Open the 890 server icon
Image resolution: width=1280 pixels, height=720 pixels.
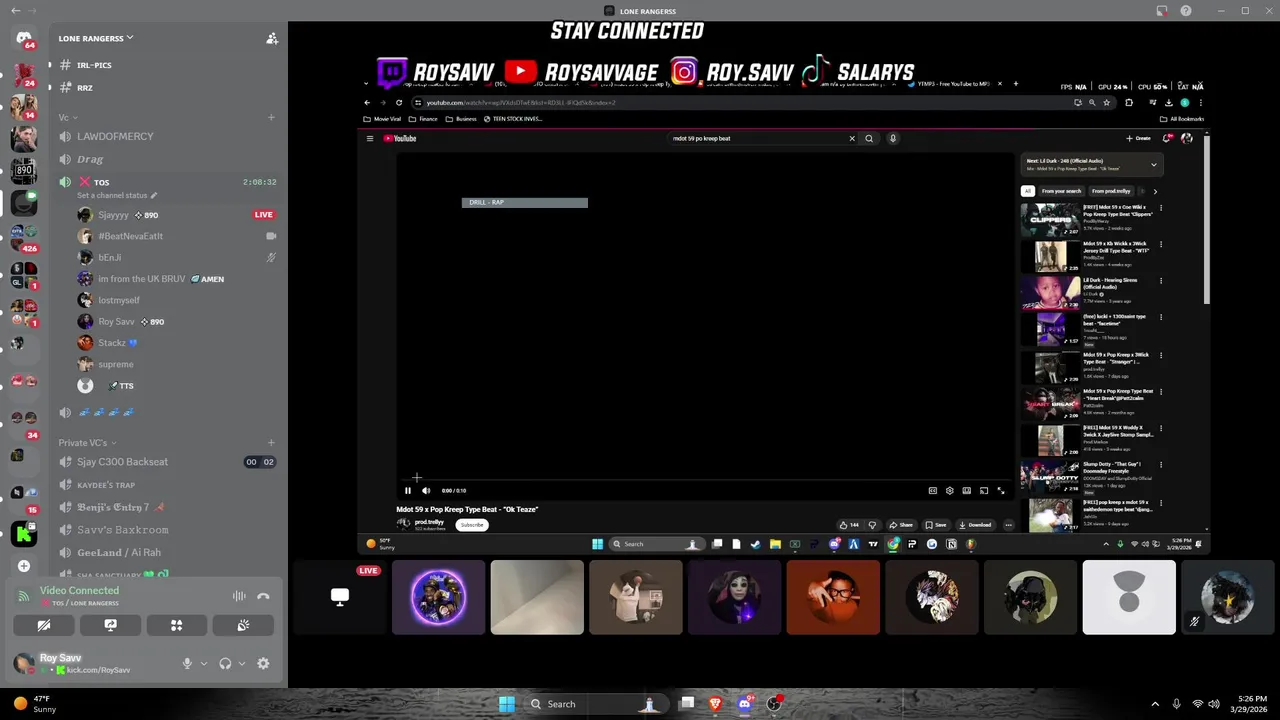[x=24, y=170]
